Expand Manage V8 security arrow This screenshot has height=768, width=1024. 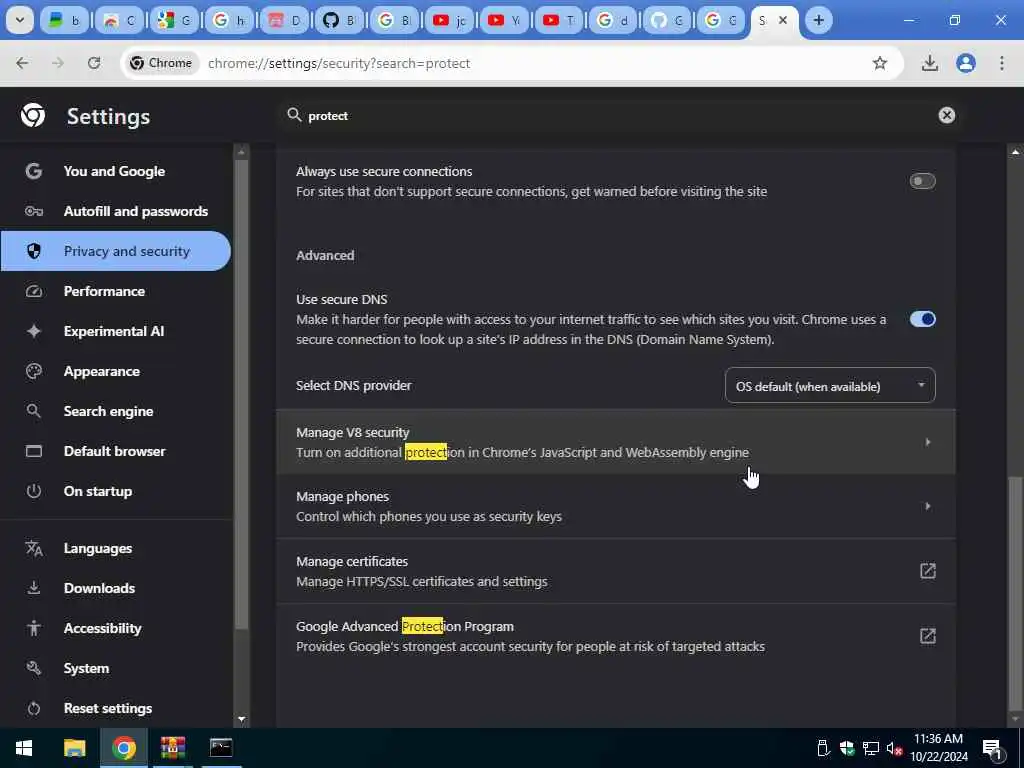tap(927, 442)
